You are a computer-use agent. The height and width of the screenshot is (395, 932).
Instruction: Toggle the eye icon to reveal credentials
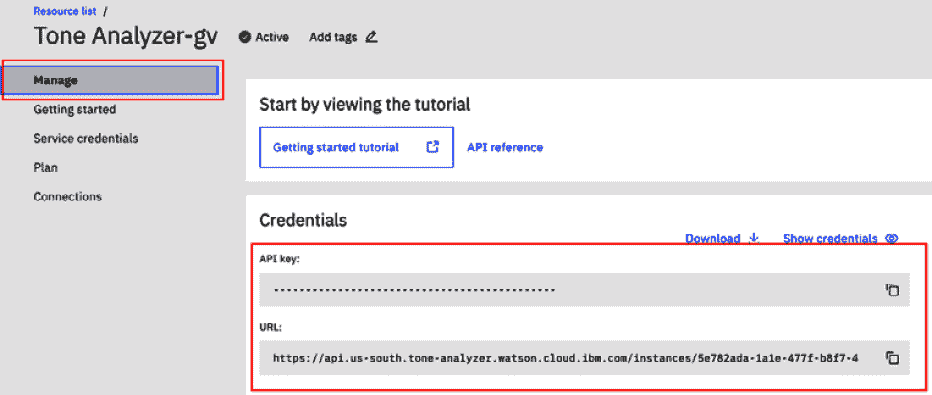click(x=891, y=238)
